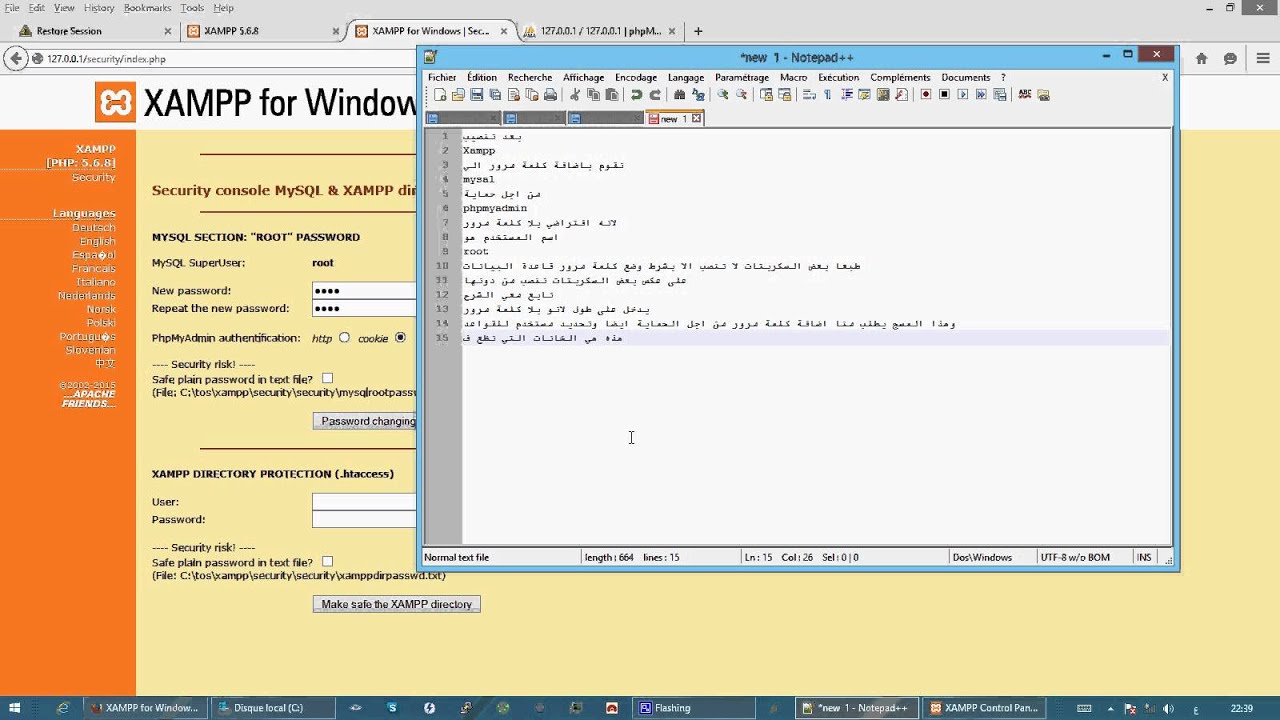Click Make safe the XAMPP directory button
The width and height of the screenshot is (1280, 720).
(x=396, y=604)
